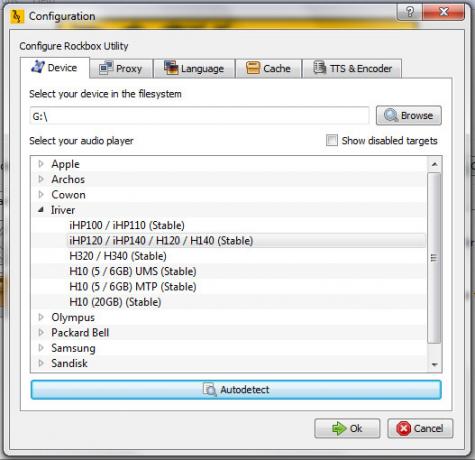The image size is (475, 460).
Task: Click the Rockbox logo in the title bar
Action: (x=17, y=16)
